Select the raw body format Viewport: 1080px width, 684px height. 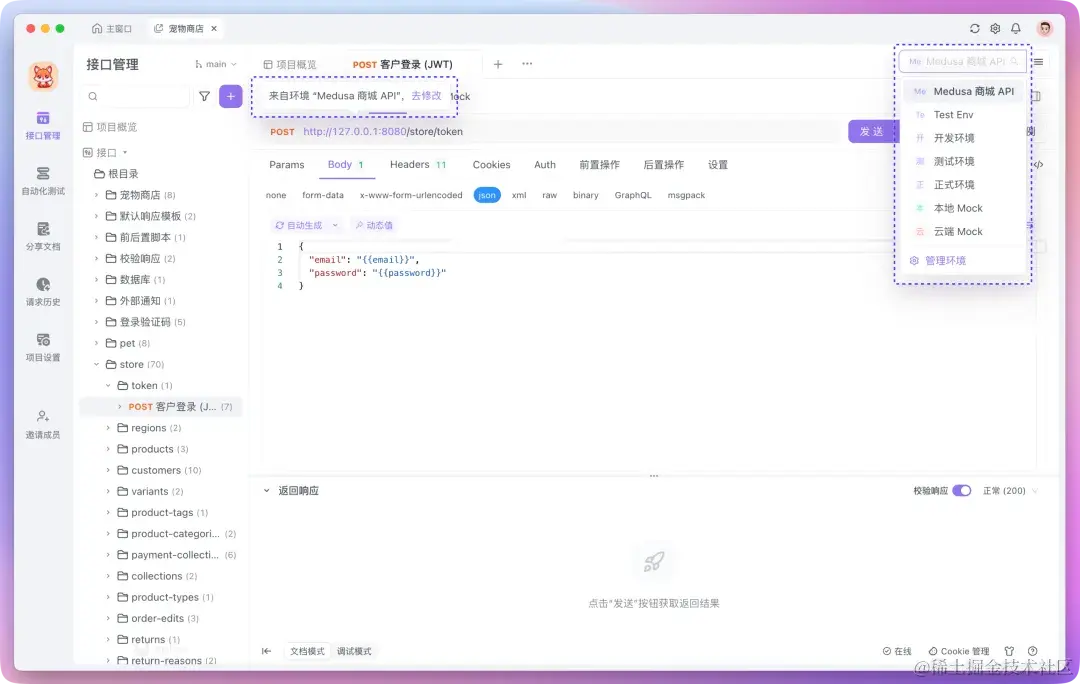click(548, 195)
